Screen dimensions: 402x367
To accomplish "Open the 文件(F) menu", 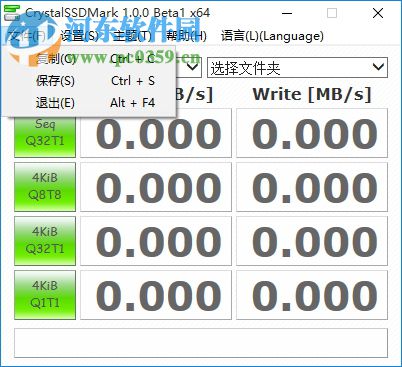I will click(x=26, y=36).
